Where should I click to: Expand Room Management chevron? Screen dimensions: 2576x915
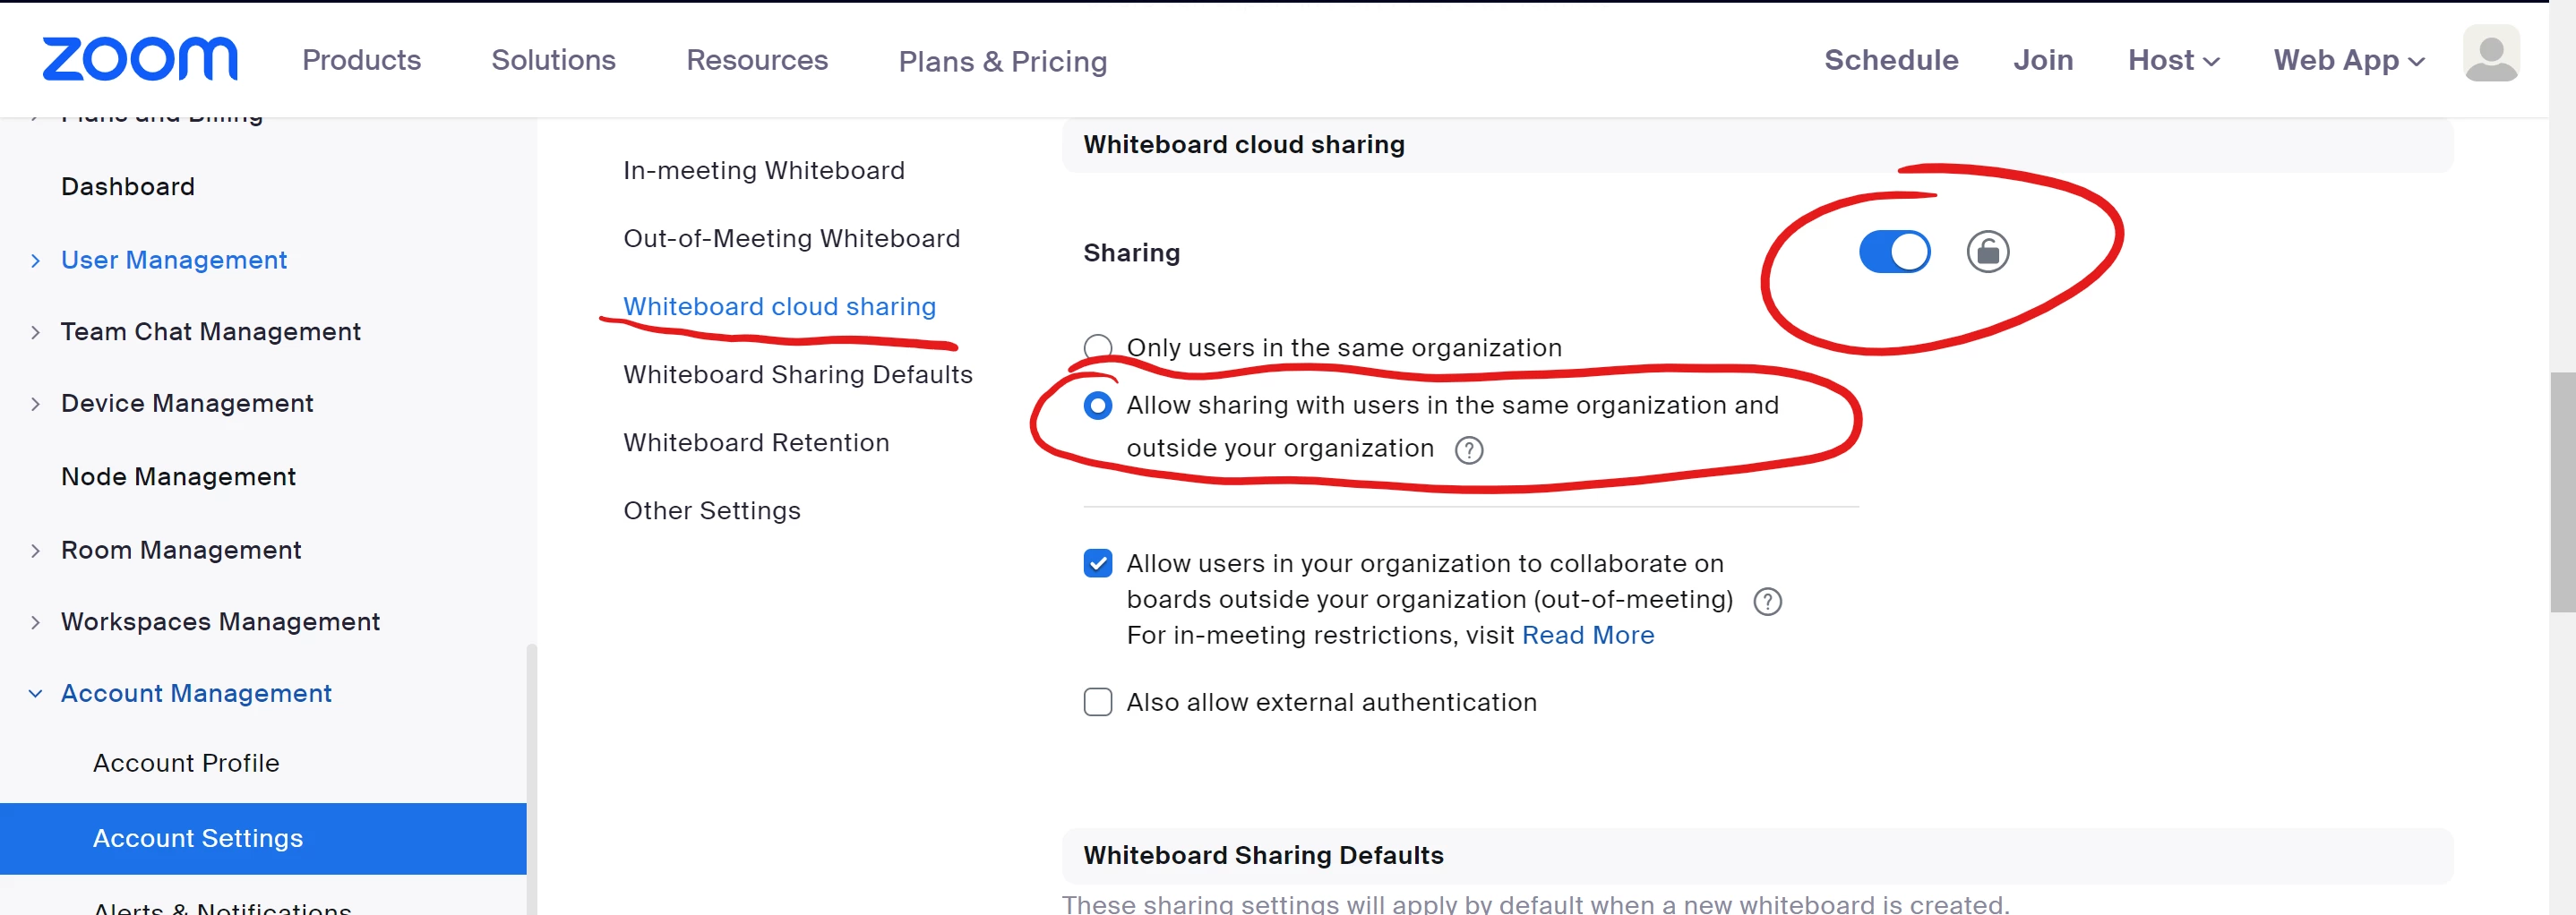click(36, 551)
